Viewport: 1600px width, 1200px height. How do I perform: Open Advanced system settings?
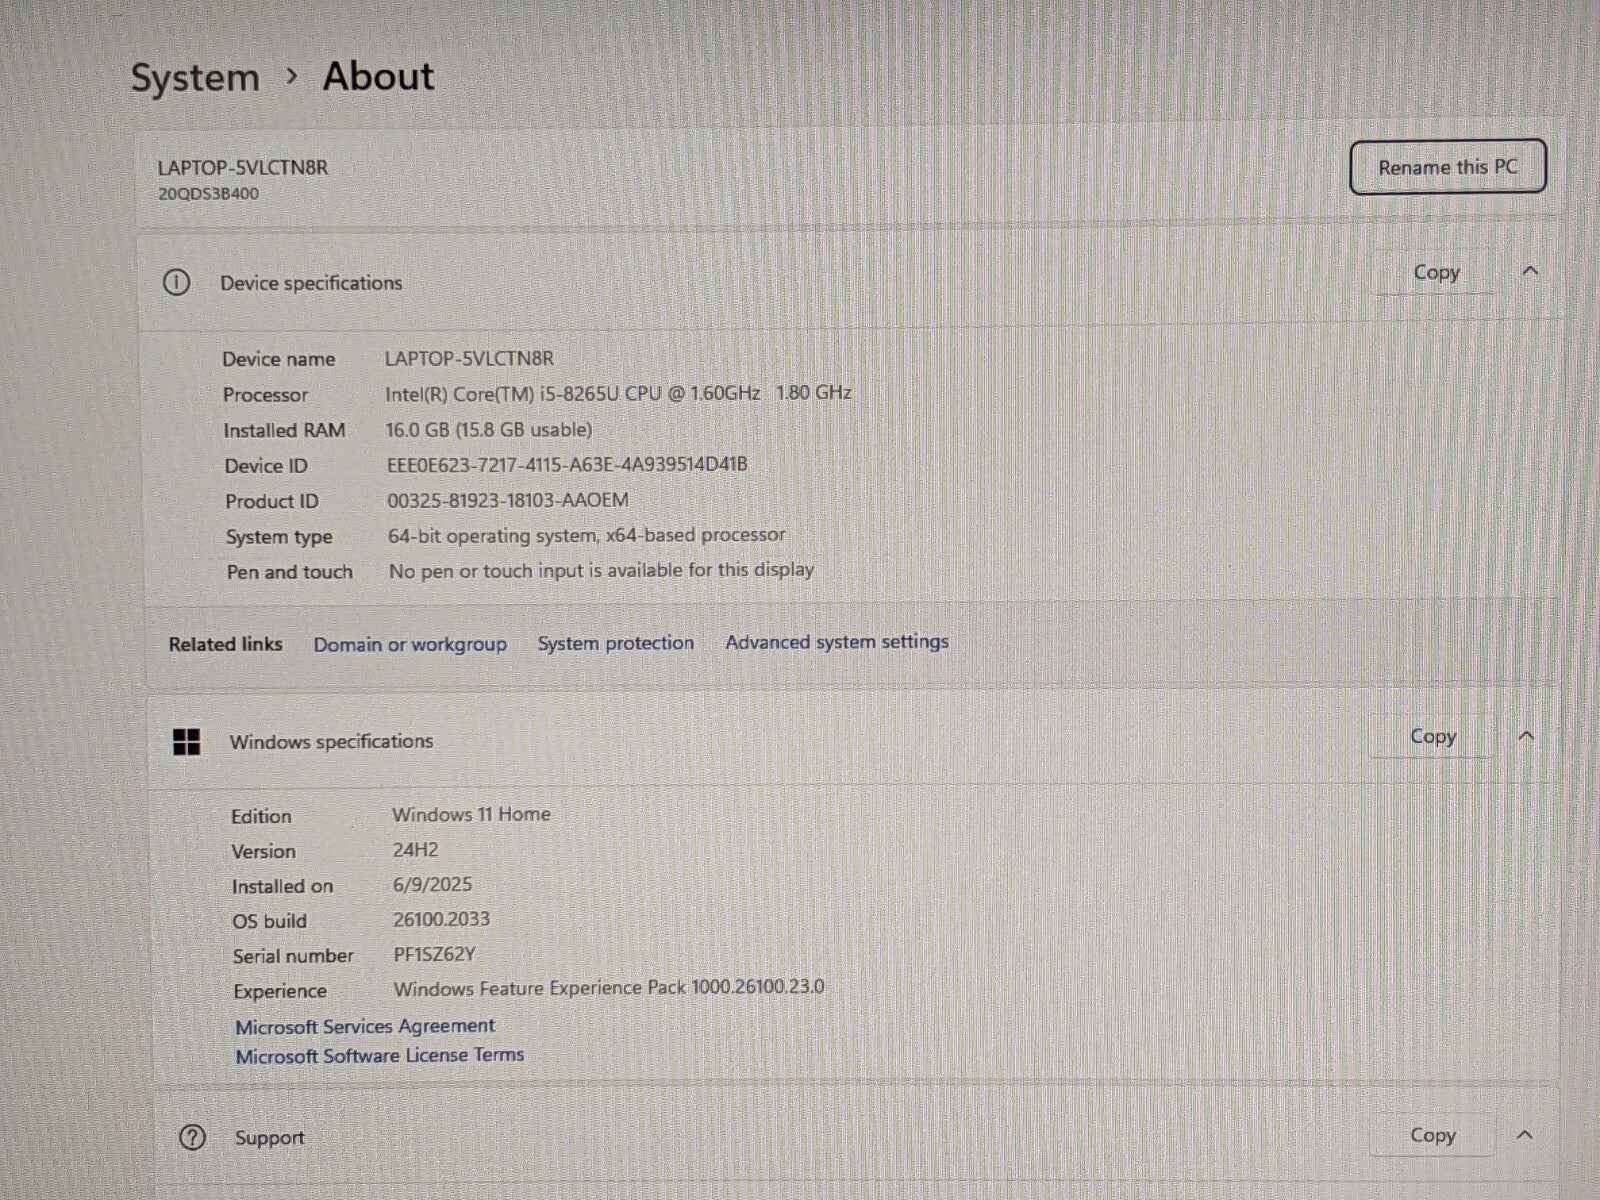tap(836, 642)
